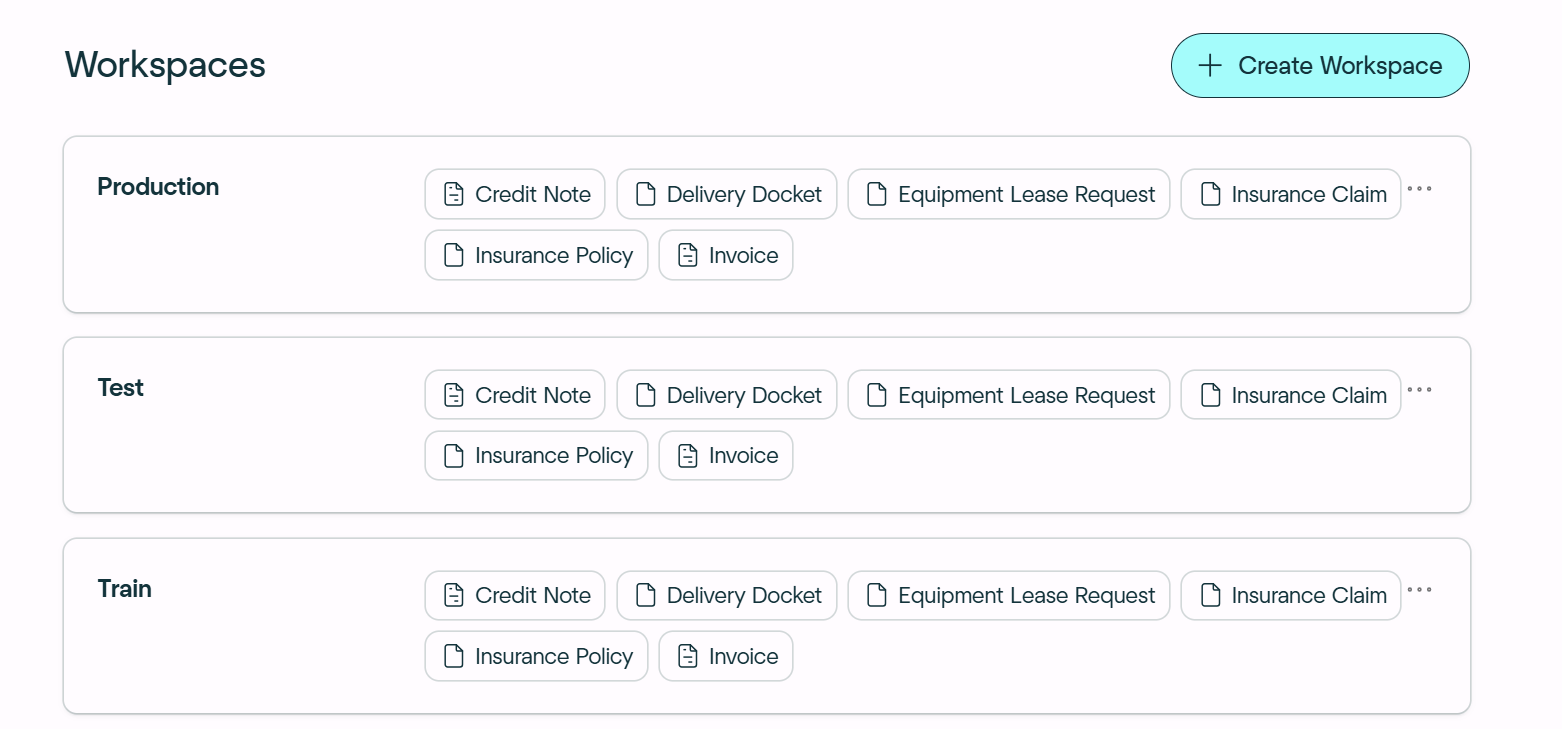Open Insurance Claim in Production workspace
Screen dimensions: 1562x729
1291,194
